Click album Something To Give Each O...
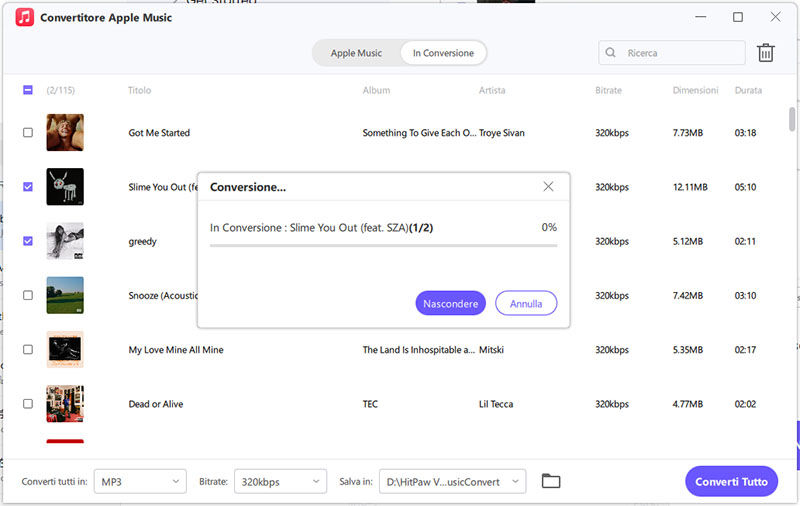 419,133
